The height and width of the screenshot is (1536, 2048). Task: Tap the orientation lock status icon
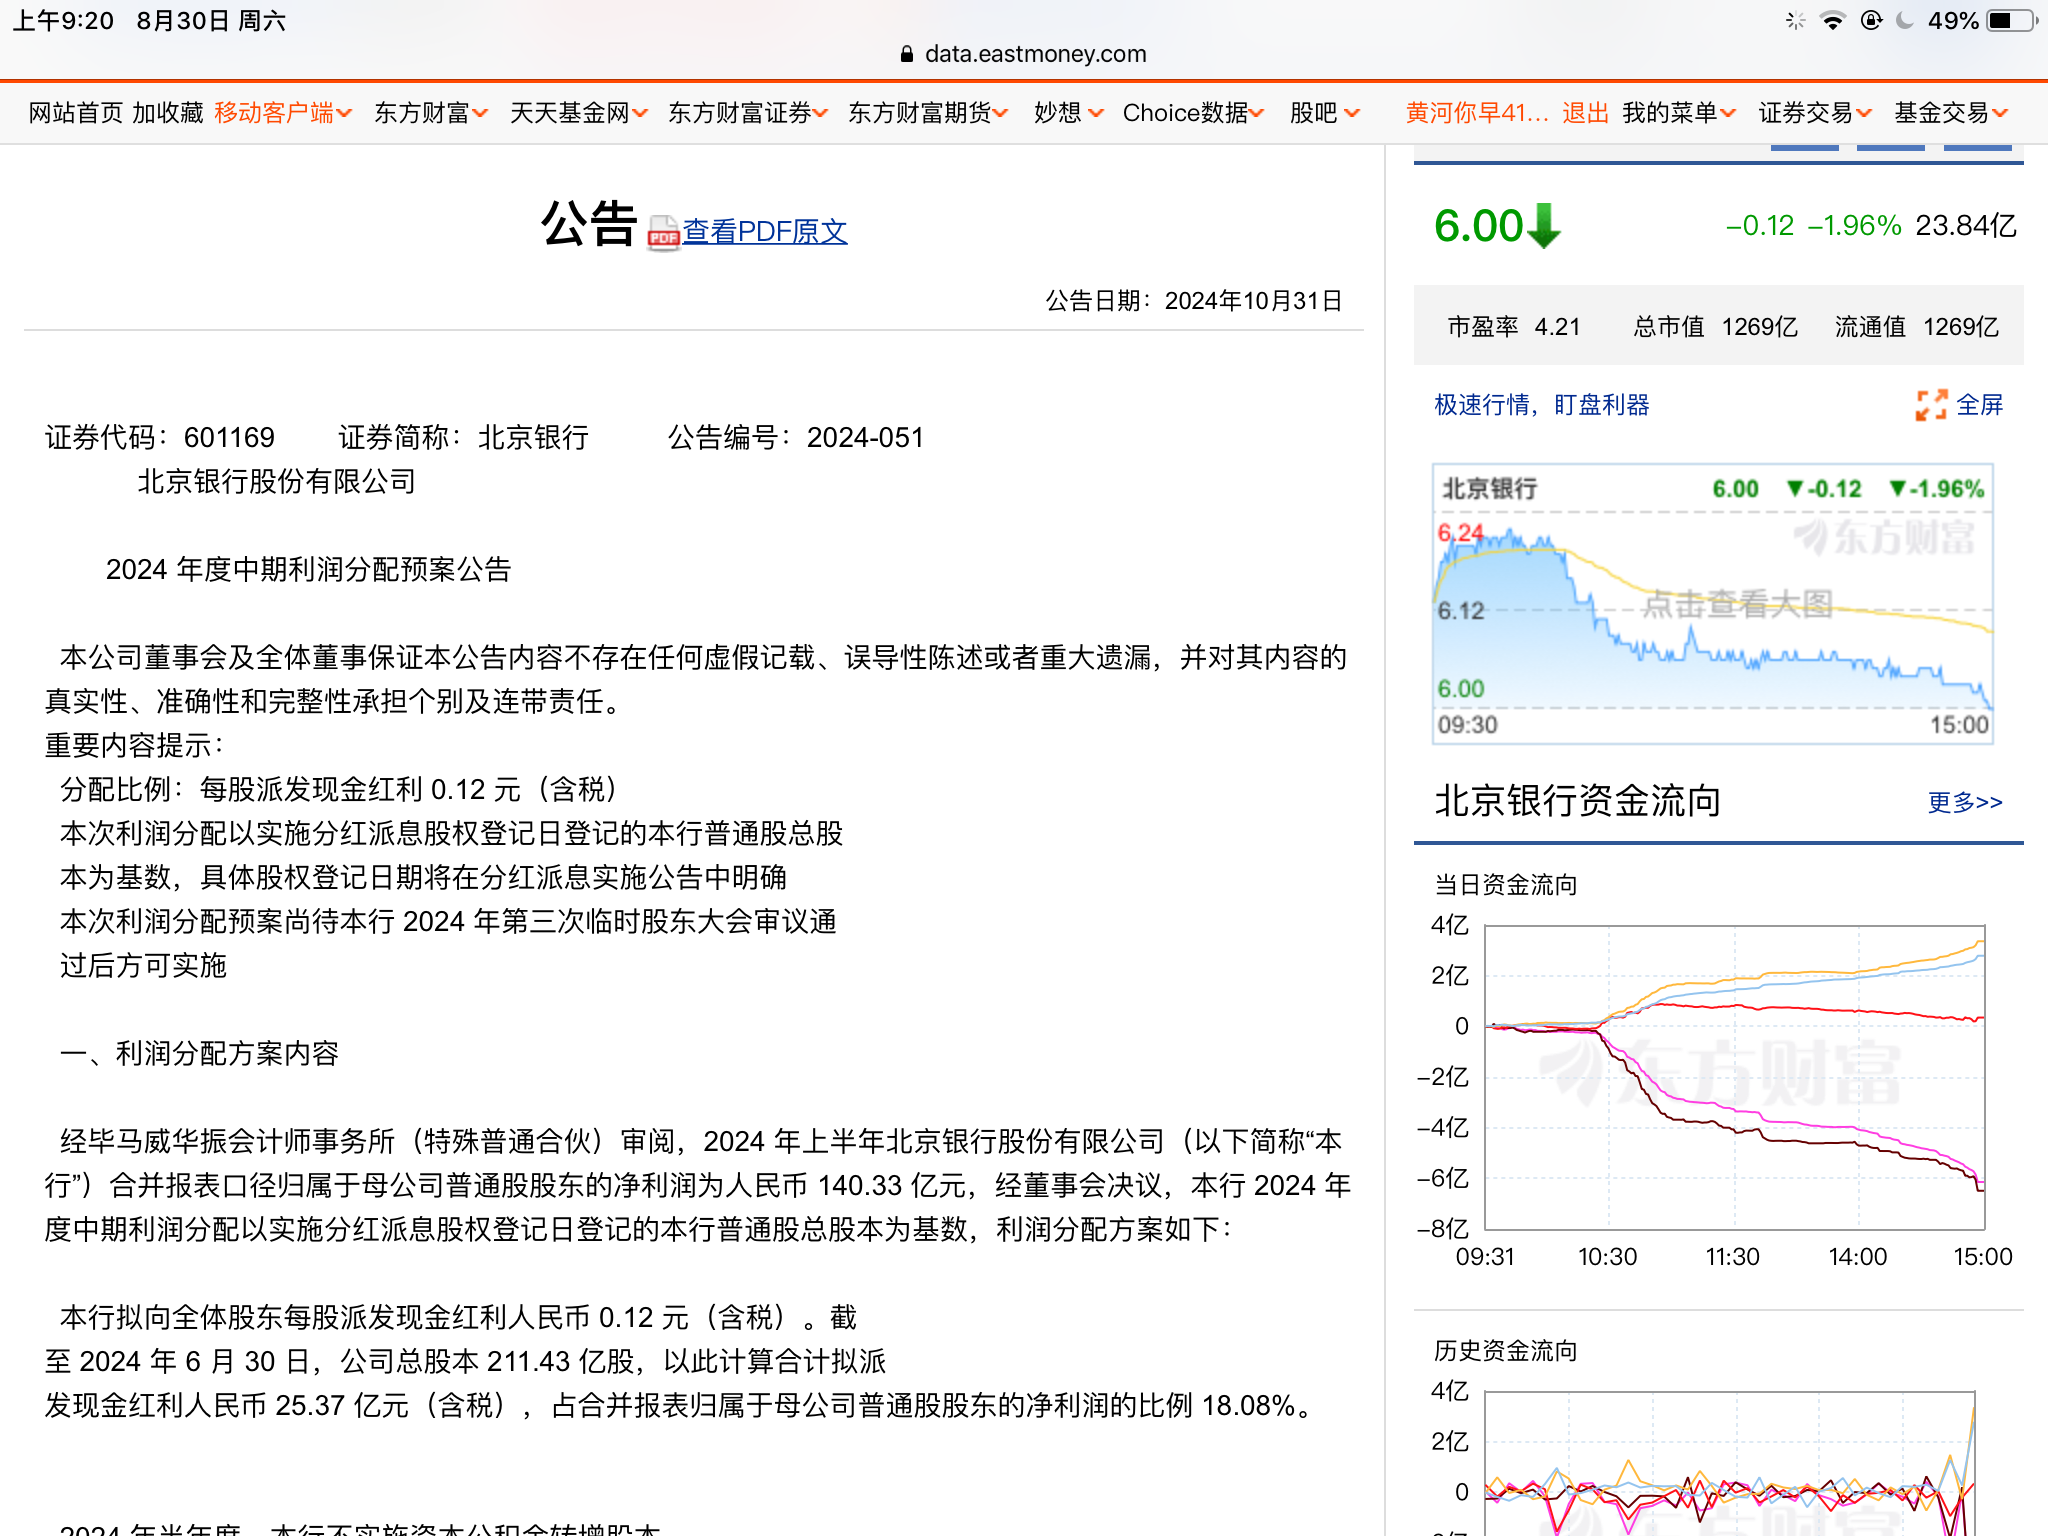(x=1871, y=21)
